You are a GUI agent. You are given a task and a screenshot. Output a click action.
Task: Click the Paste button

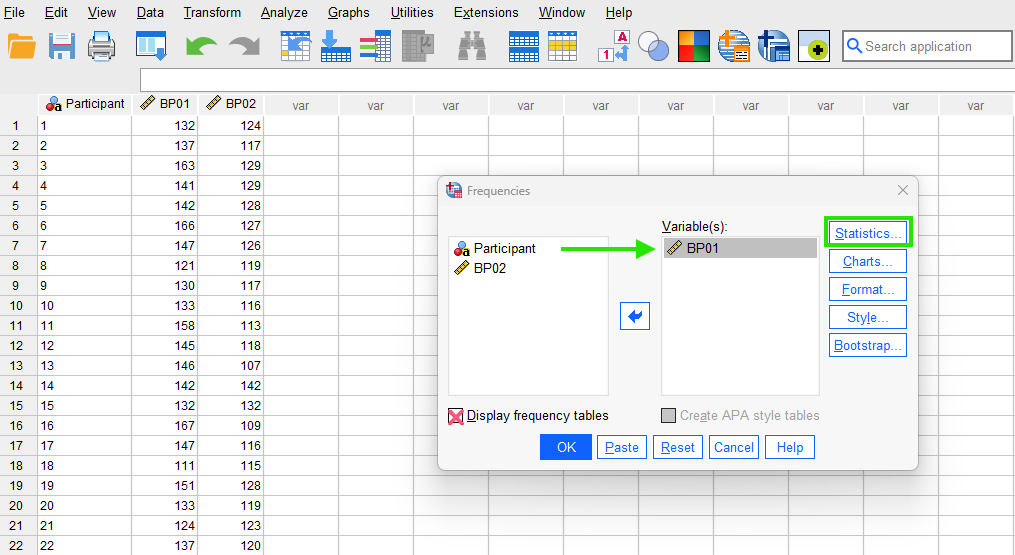click(x=621, y=447)
